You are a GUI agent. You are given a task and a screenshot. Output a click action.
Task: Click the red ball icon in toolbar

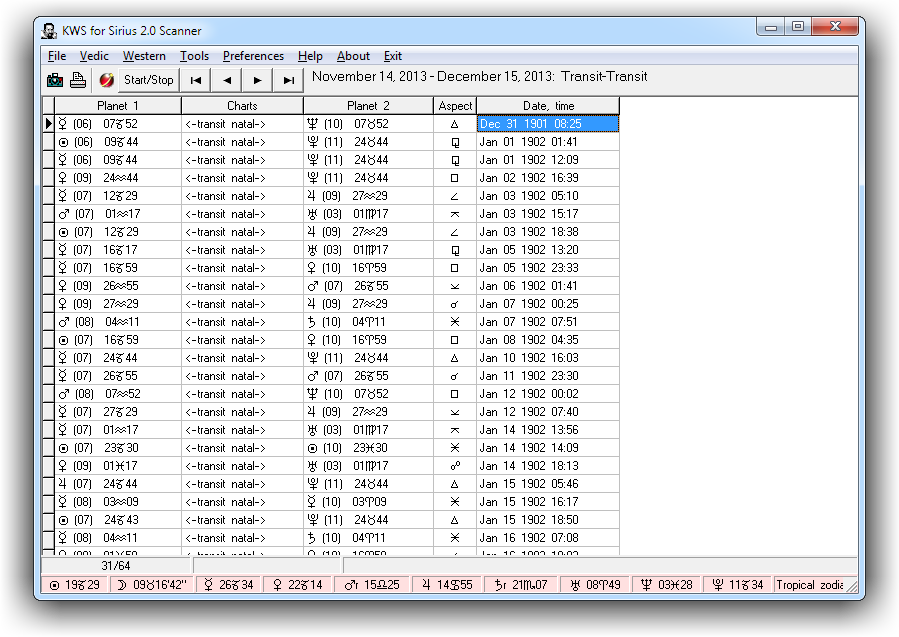[x=106, y=80]
